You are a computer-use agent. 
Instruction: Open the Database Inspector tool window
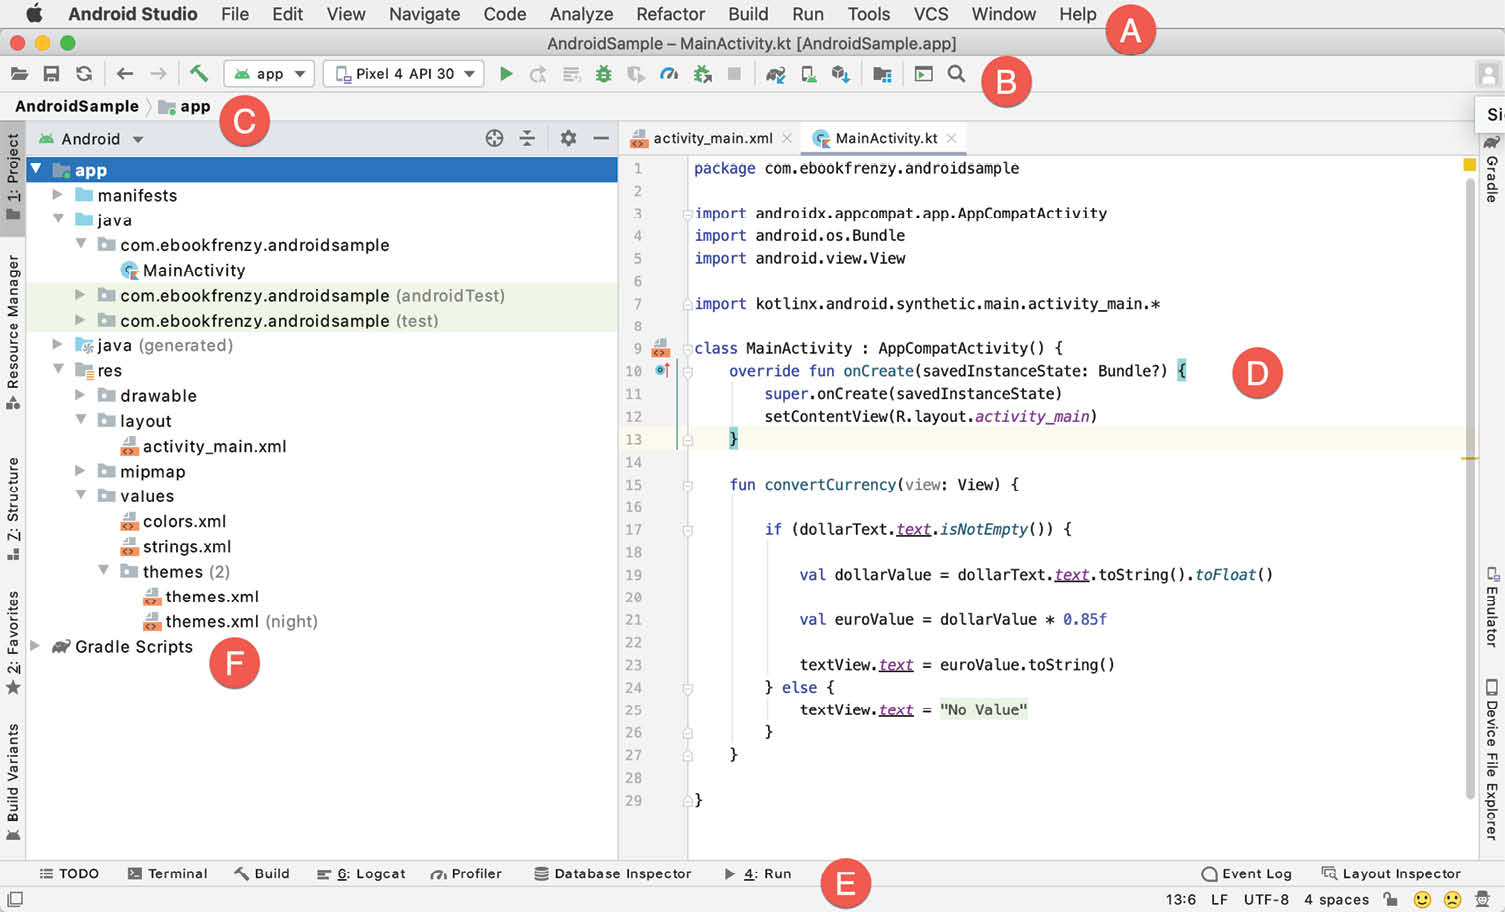coord(612,874)
